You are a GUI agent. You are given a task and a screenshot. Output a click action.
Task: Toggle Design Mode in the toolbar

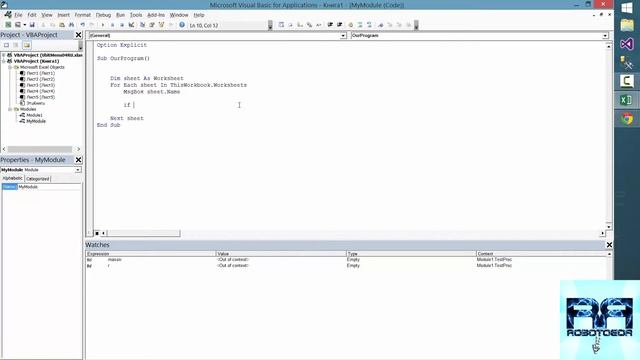[131, 25]
